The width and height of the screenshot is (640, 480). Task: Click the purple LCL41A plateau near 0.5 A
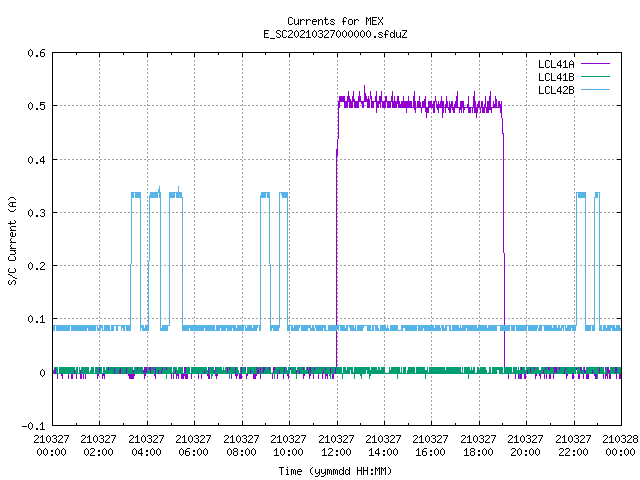coord(420,104)
